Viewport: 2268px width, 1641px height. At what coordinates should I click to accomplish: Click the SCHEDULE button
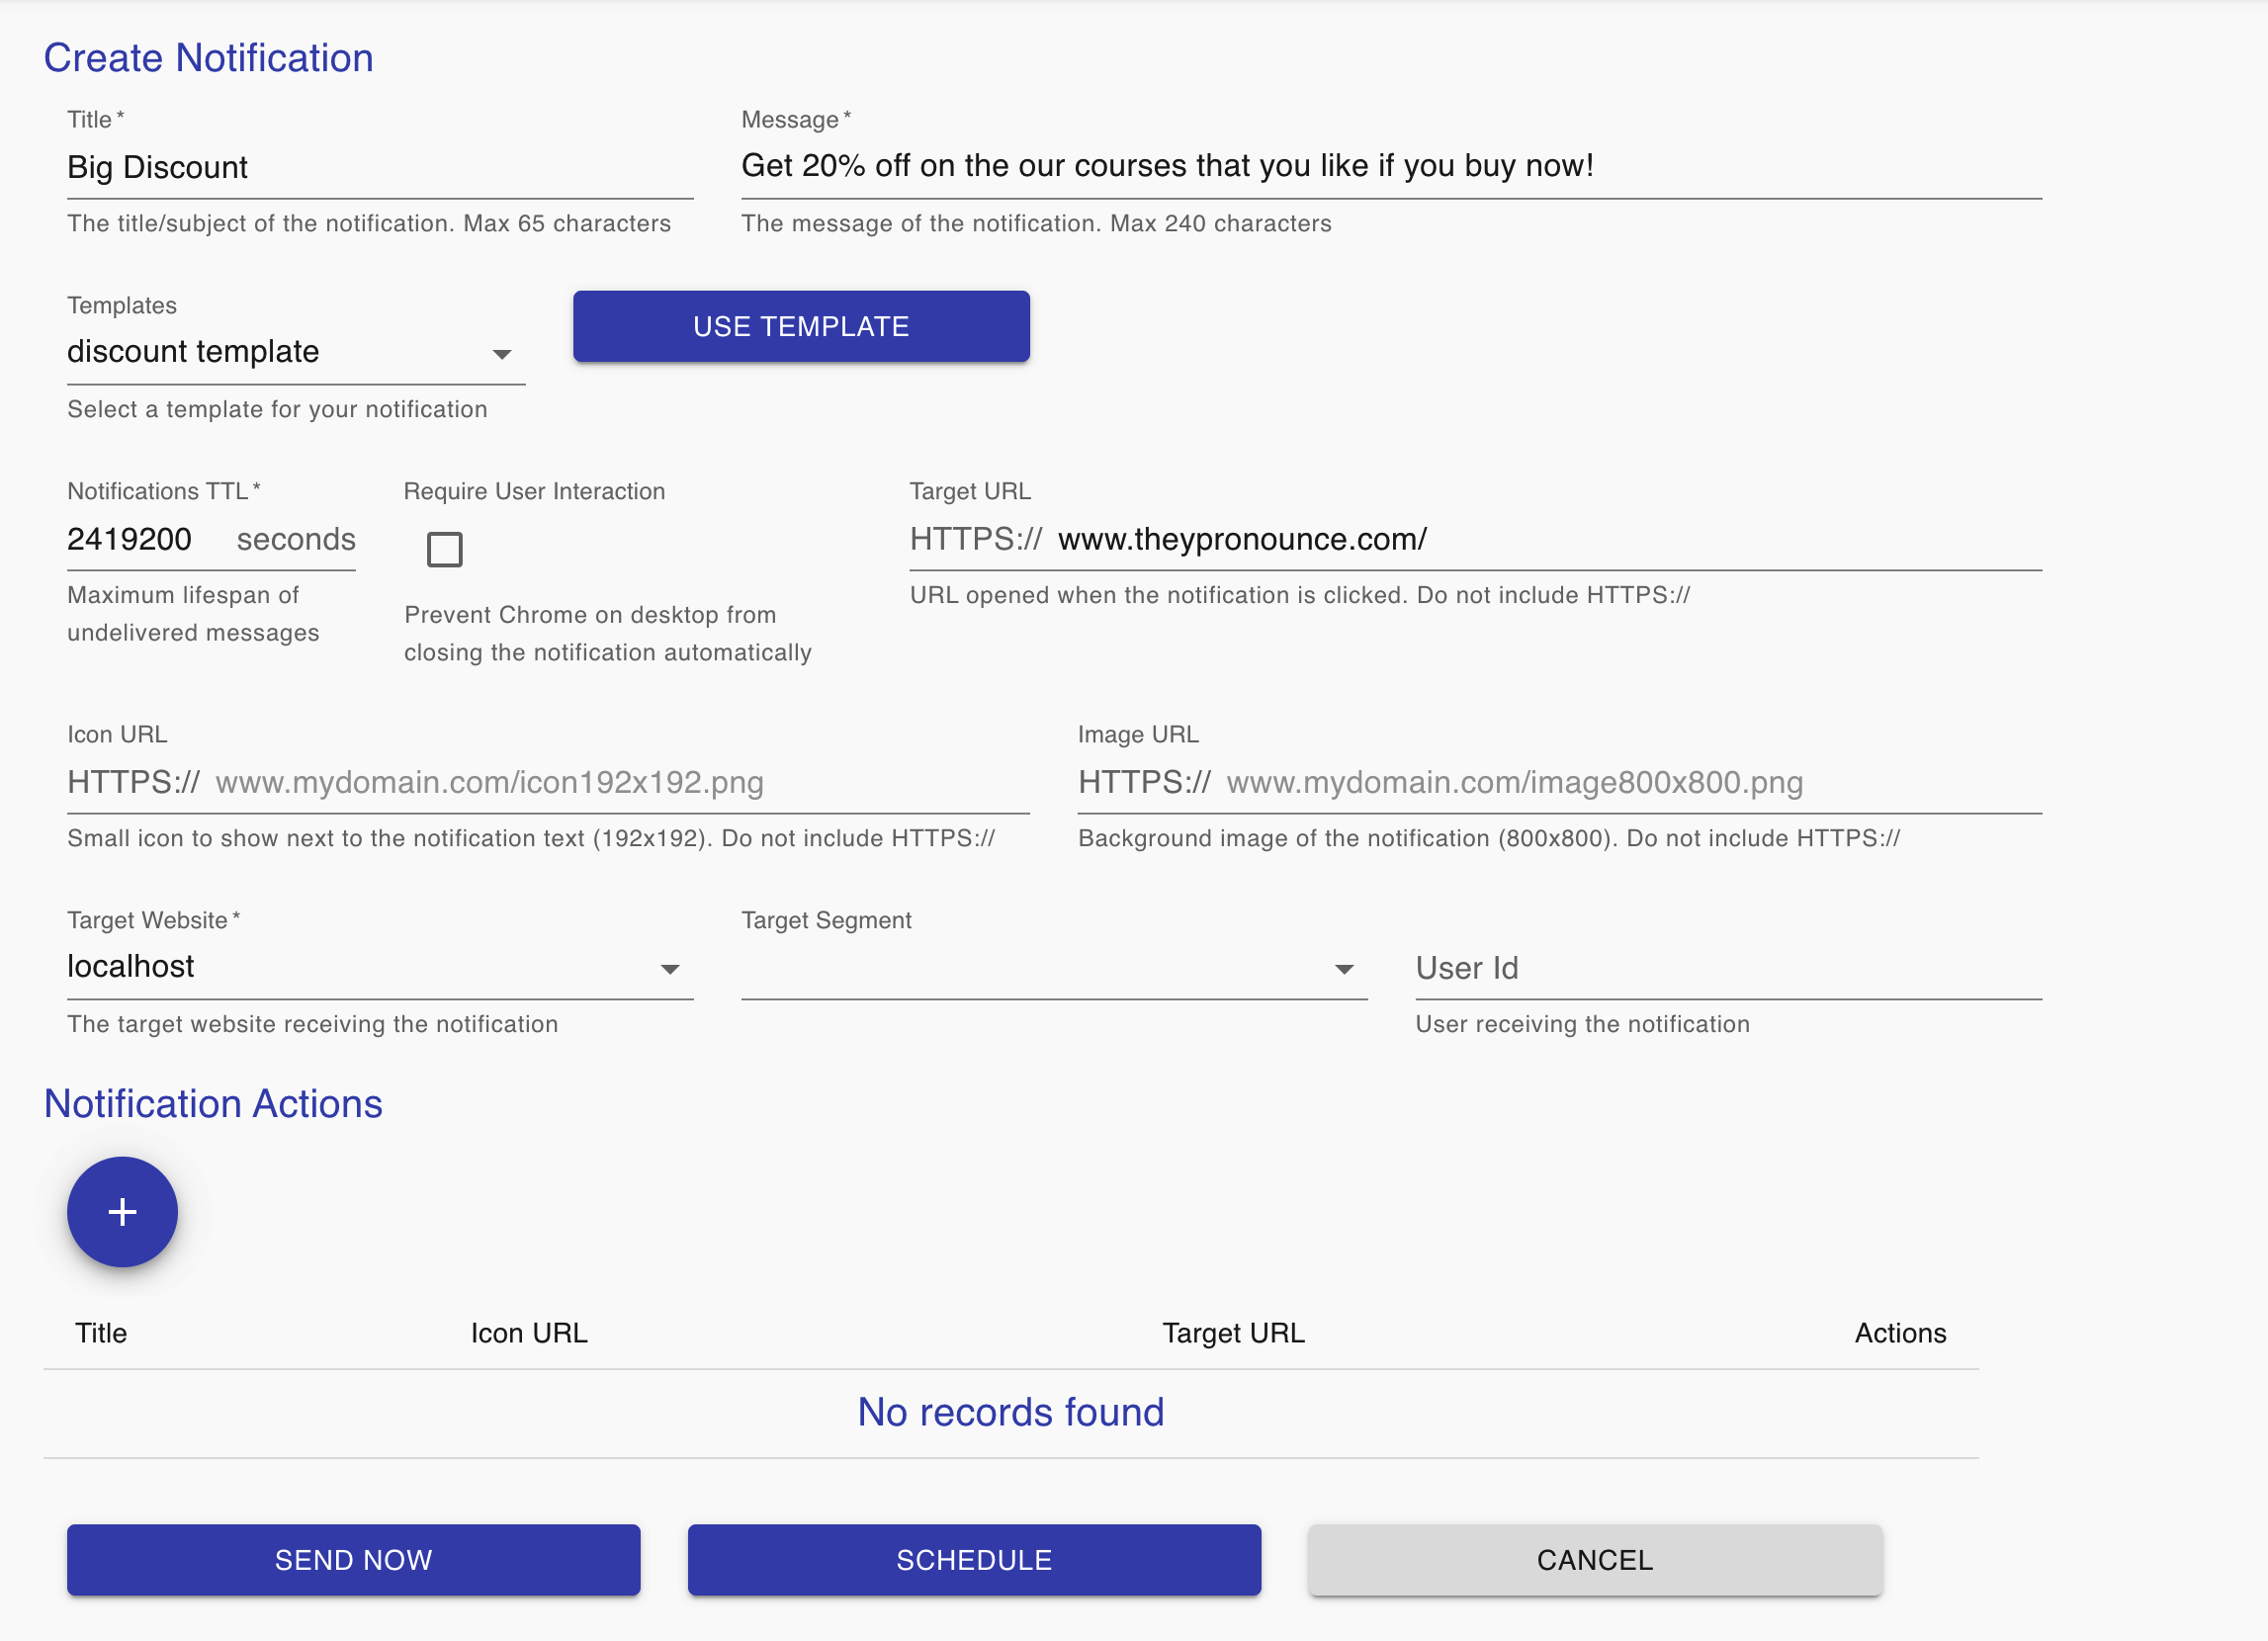point(973,1559)
